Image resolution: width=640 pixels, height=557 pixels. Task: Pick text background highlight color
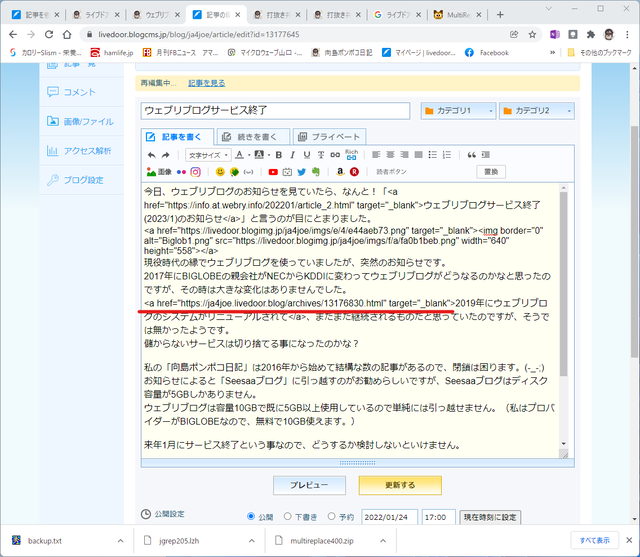pos(259,155)
